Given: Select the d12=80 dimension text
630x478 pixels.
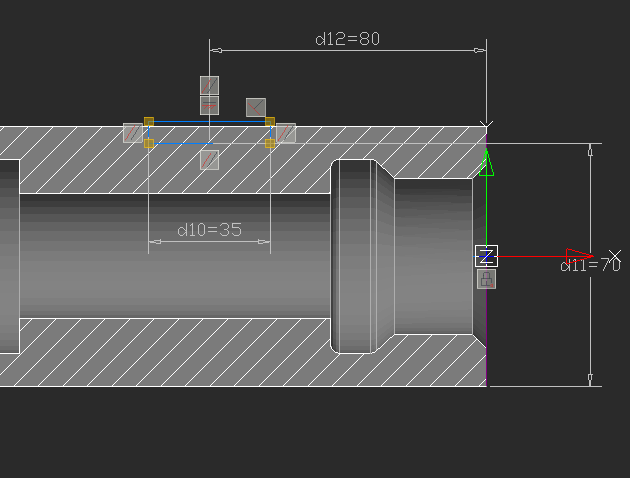Looking at the screenshot, I should click(x=347, y=39).
